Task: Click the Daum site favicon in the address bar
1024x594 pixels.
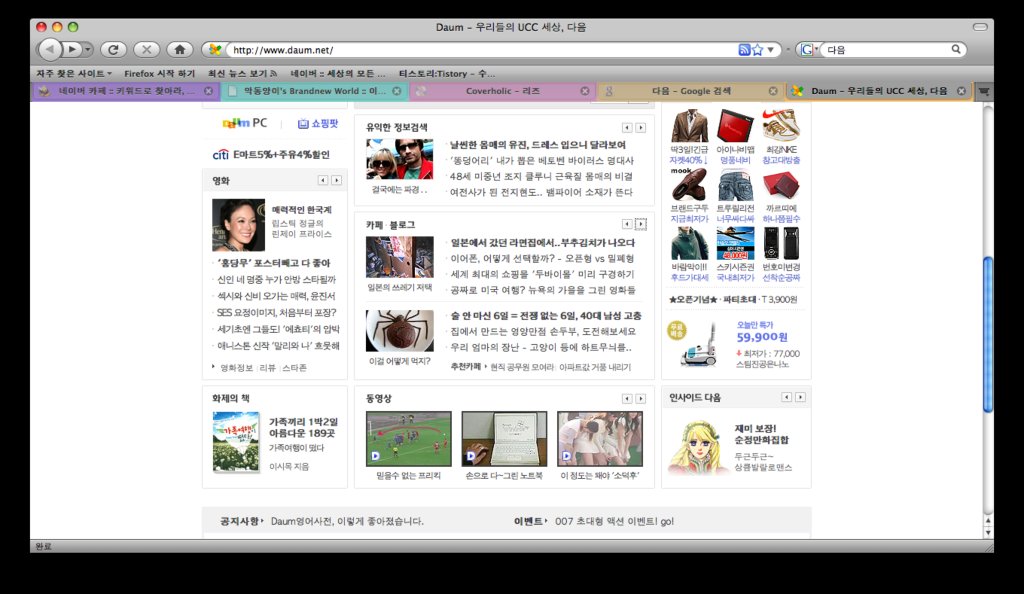Action: click(215, 50)
